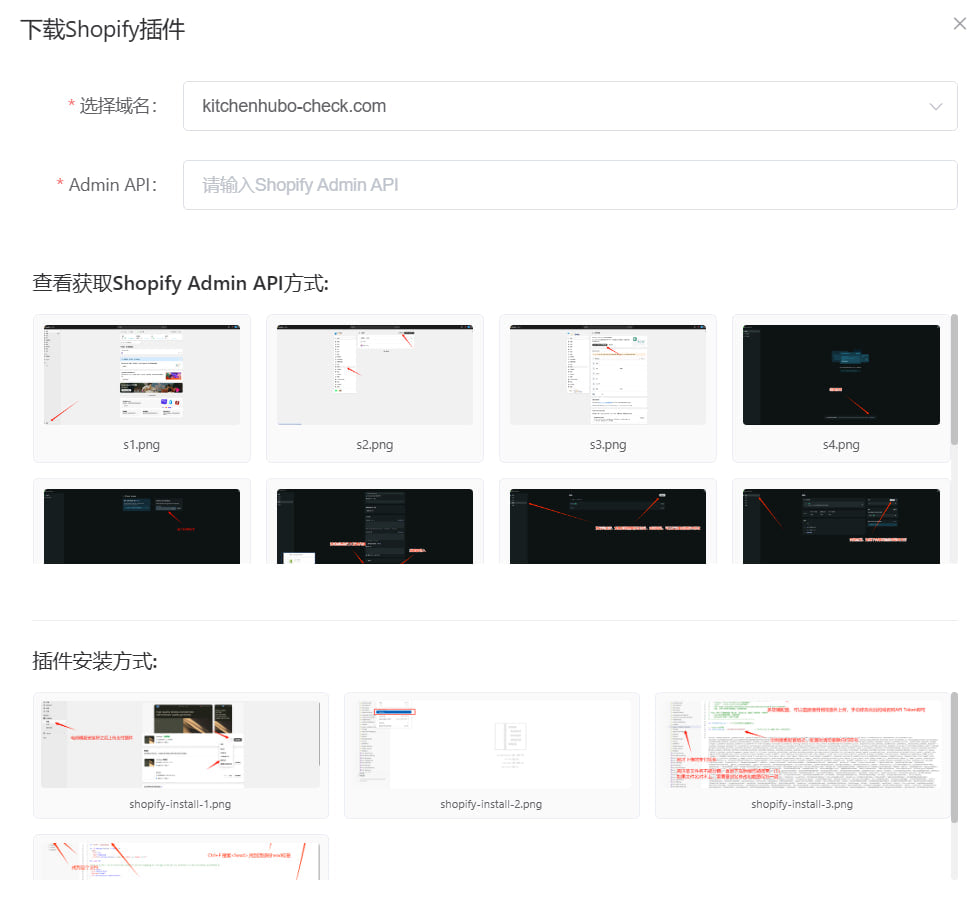Click the s2.png file name label
The height and width of the screenshot is (914, 977).
coord(374,445)
